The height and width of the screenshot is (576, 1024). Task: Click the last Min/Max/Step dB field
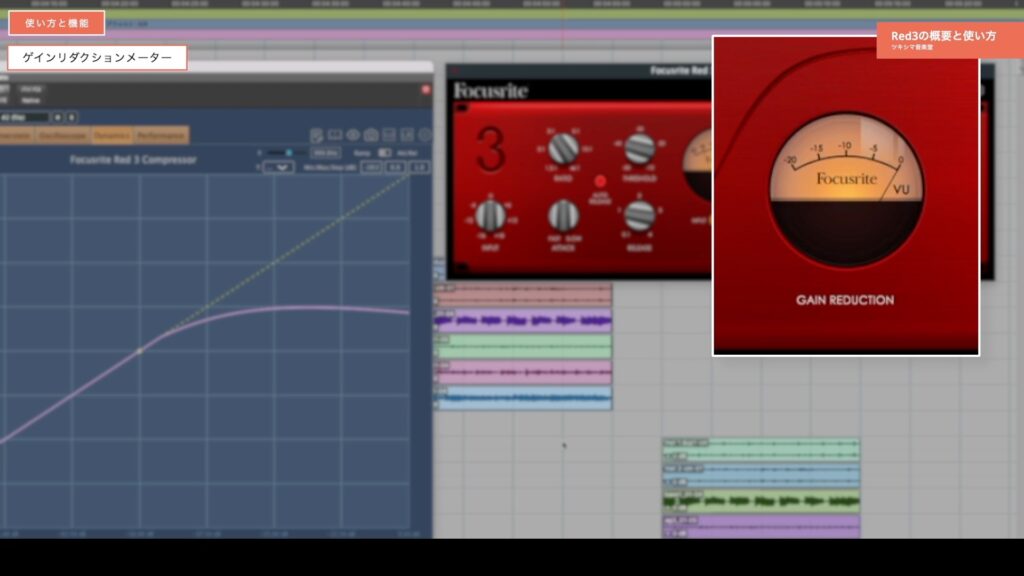[x=419, y=168]
